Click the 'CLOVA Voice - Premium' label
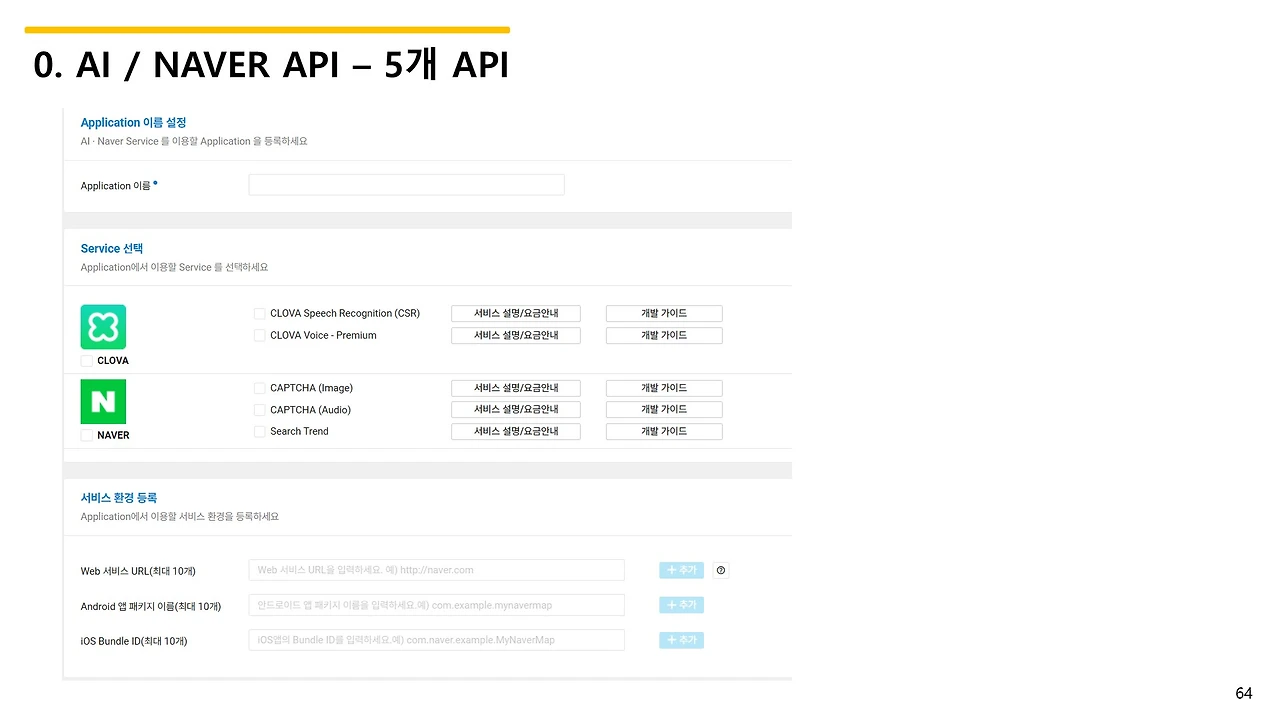 [x=323, y=336]
